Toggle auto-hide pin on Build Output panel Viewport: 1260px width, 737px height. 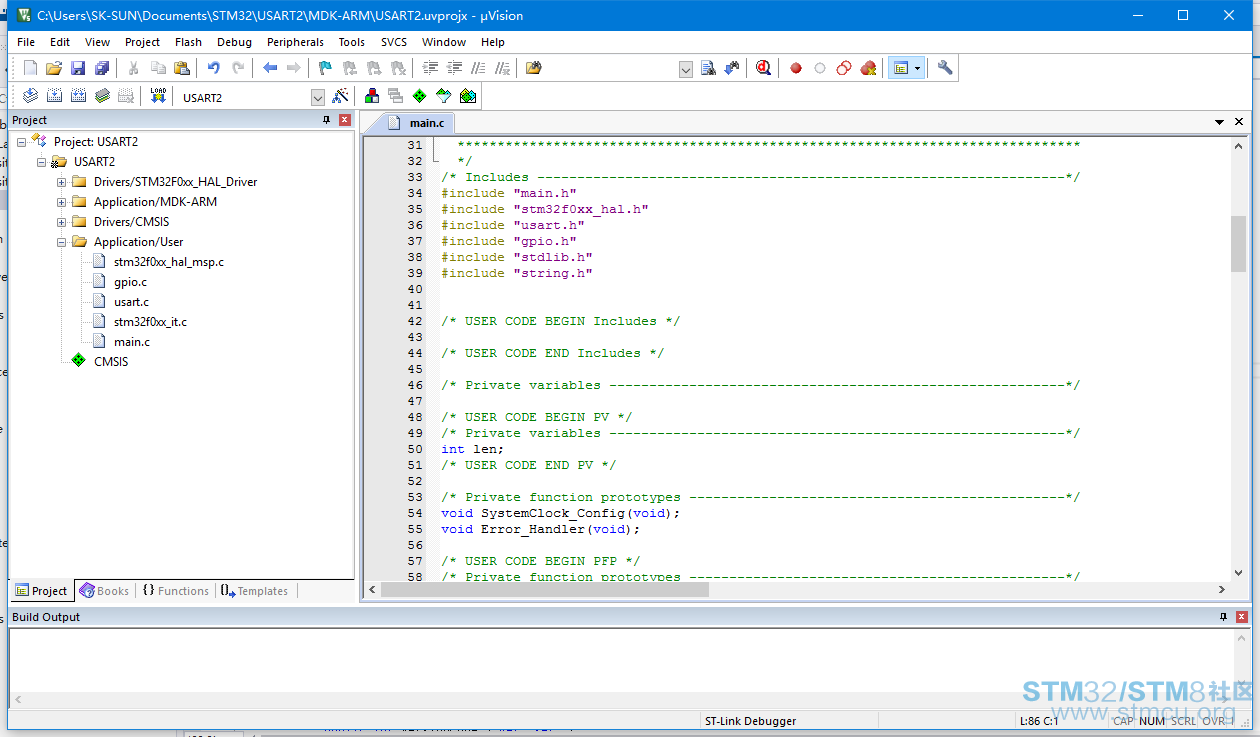1223,617
